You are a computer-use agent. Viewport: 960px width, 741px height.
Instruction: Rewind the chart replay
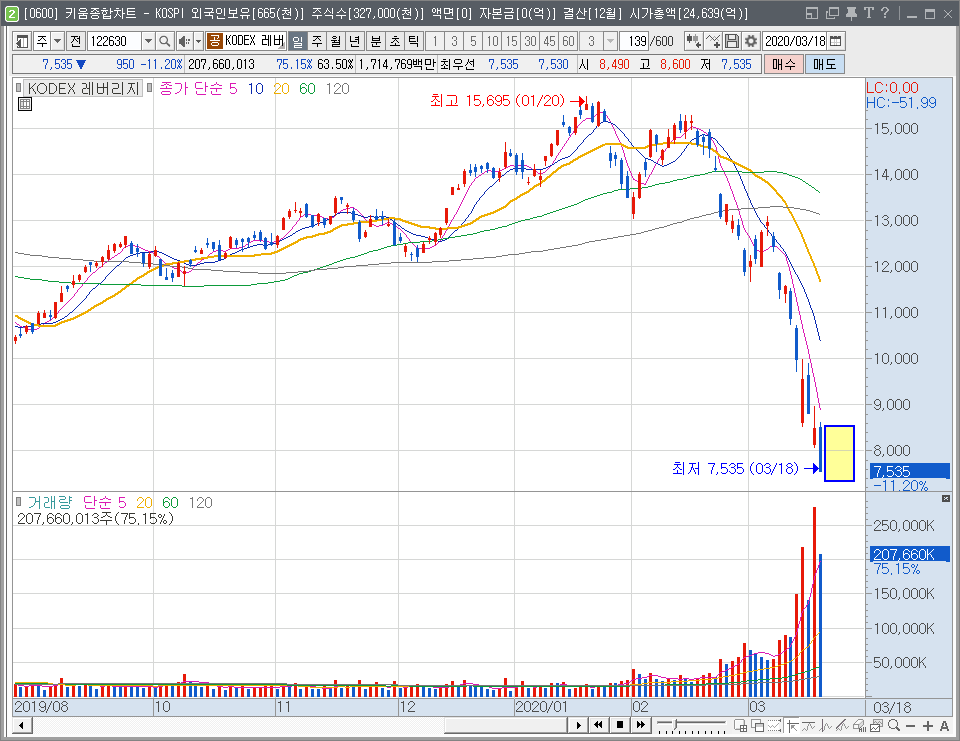coord(598,726)
